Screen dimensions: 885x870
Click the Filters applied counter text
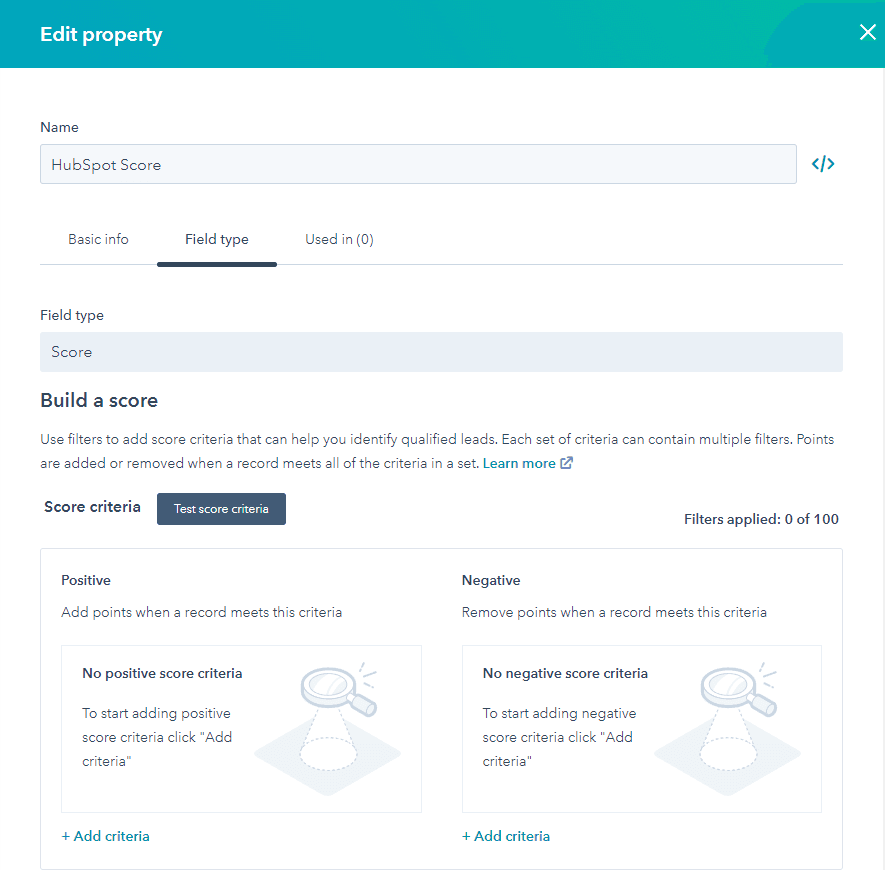coord(761,518)
